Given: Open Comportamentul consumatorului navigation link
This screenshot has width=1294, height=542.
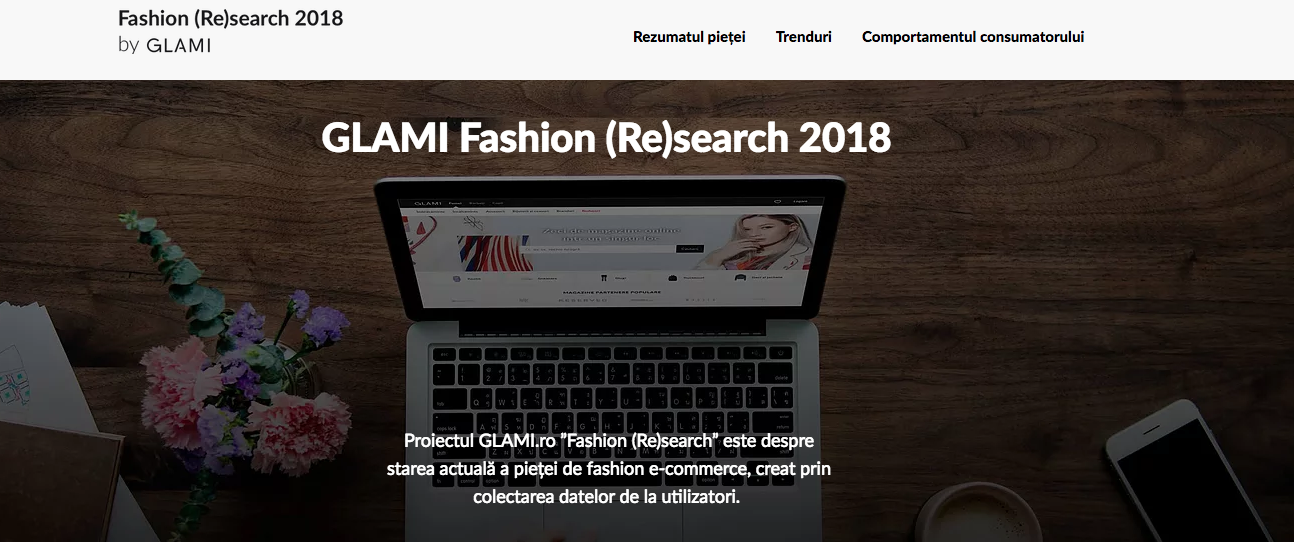Looking at the screenshot, I should pos(973,37).
